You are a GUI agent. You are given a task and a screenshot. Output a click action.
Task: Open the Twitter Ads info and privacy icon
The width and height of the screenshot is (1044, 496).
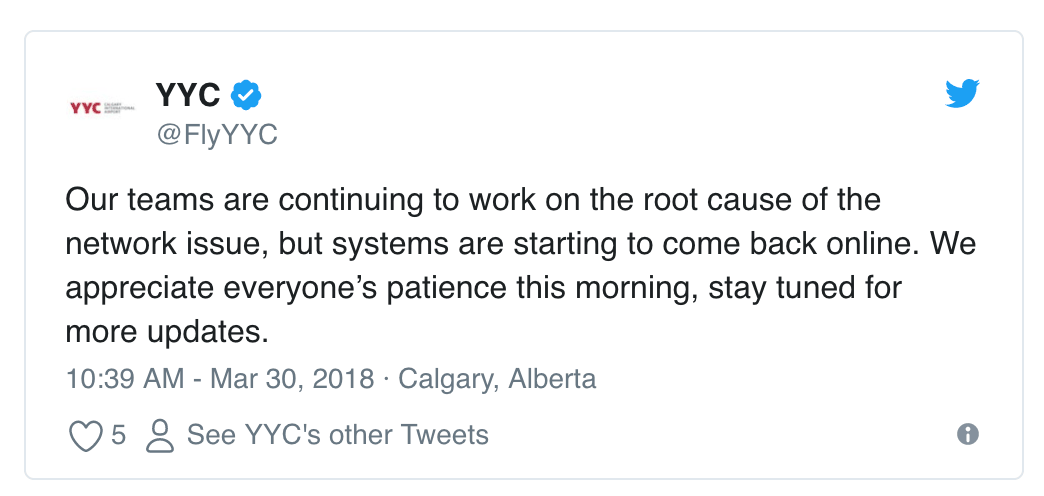pyautogui.click(x=967, y=435)
